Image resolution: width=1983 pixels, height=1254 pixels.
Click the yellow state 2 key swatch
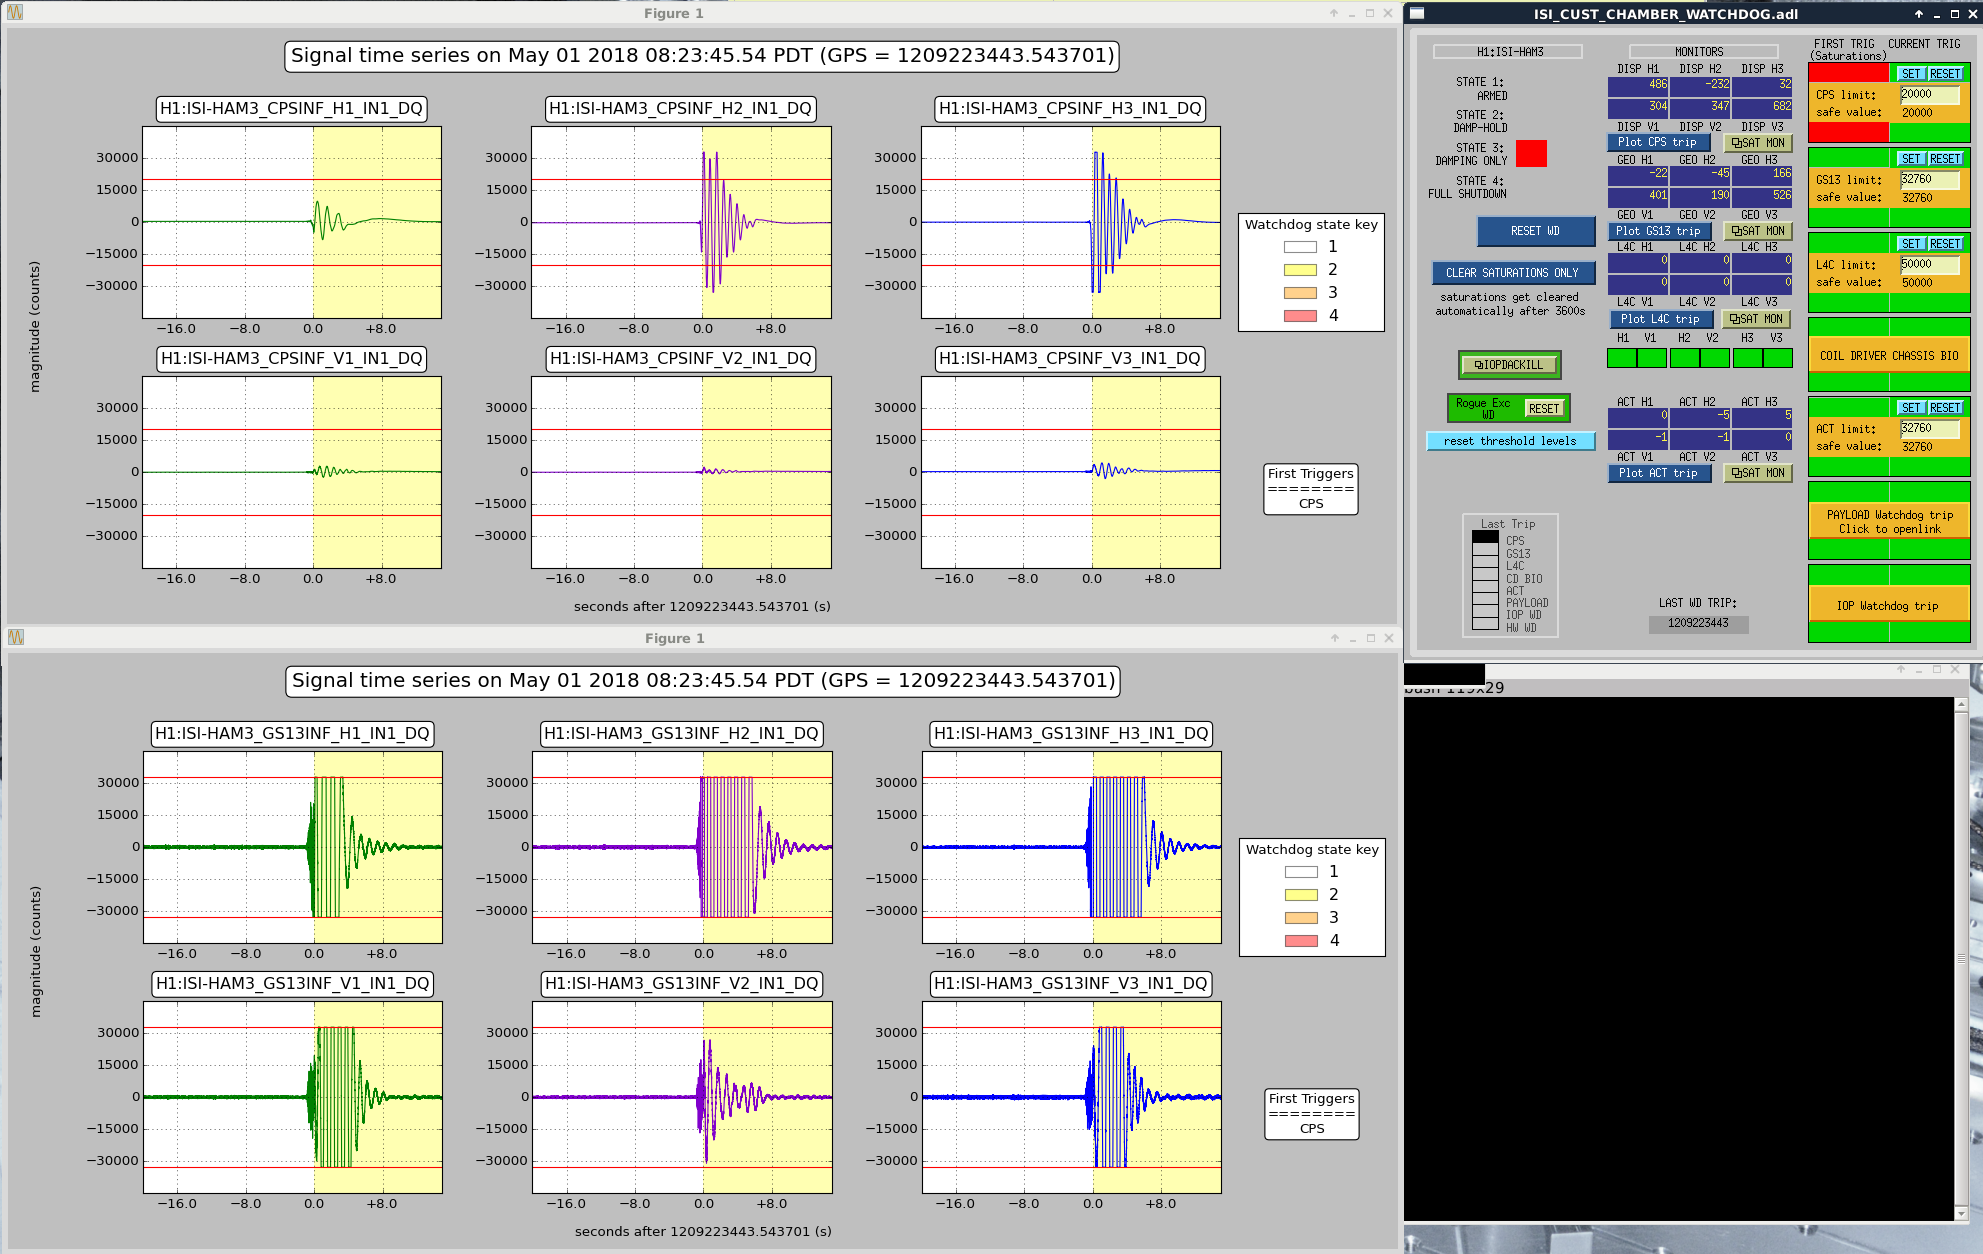point(1300,270)
